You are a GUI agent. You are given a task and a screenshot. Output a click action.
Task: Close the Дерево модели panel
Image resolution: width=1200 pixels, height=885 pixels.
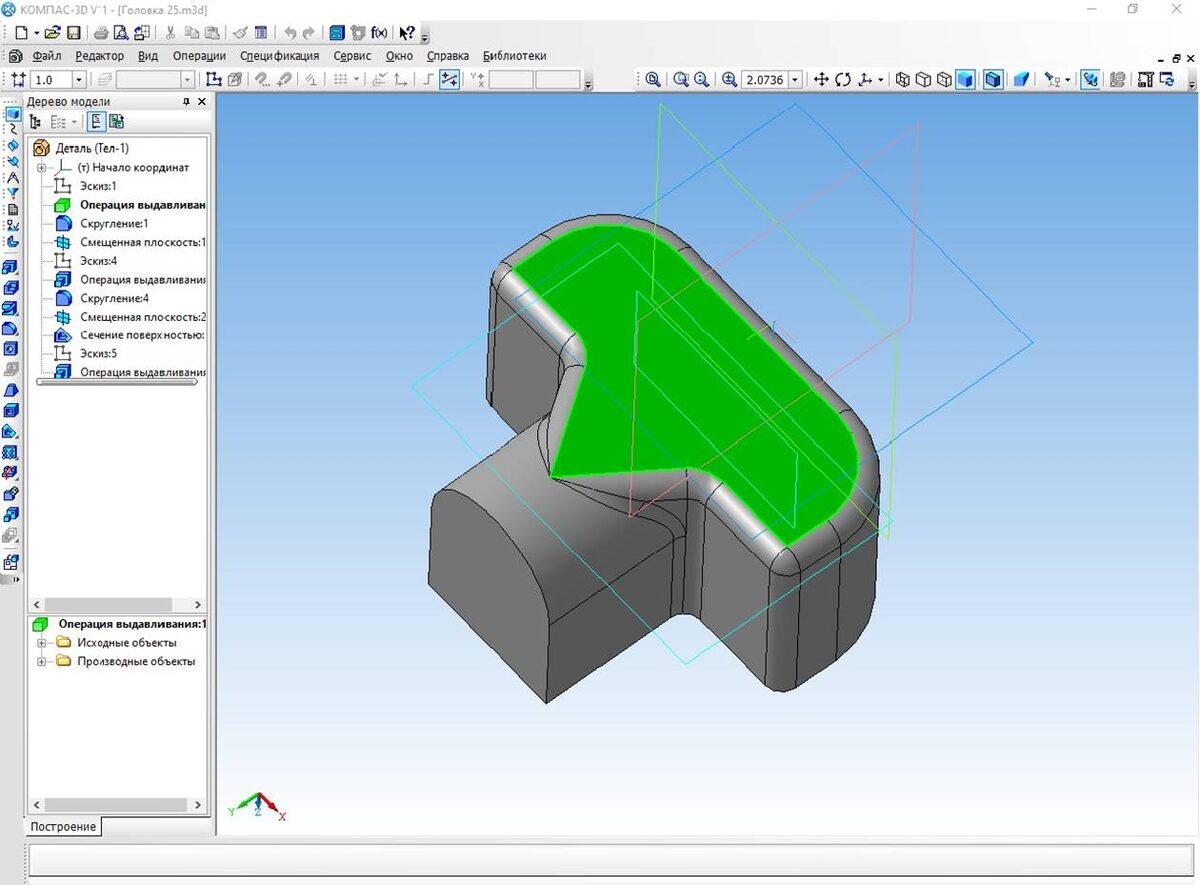click(x=201, y=101)
